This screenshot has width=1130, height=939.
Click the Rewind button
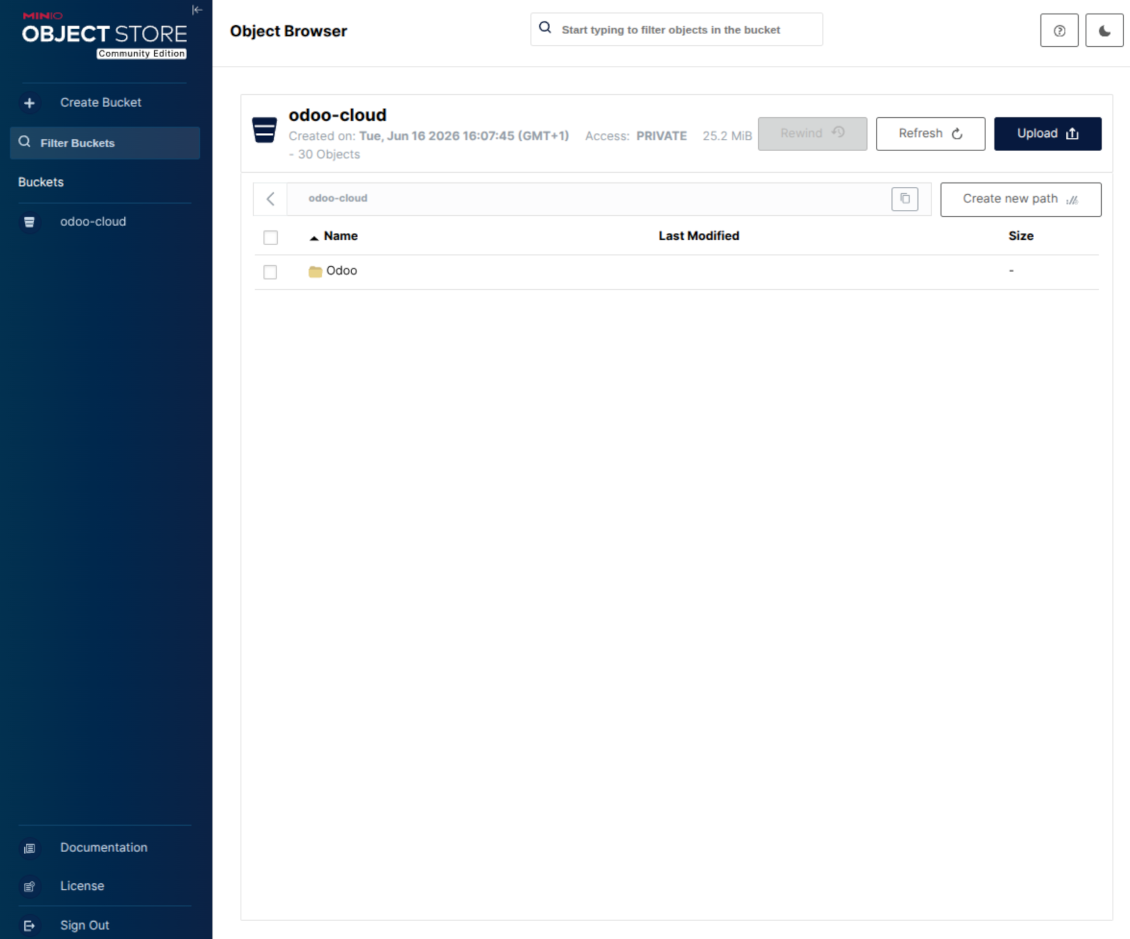click(812, 133)
